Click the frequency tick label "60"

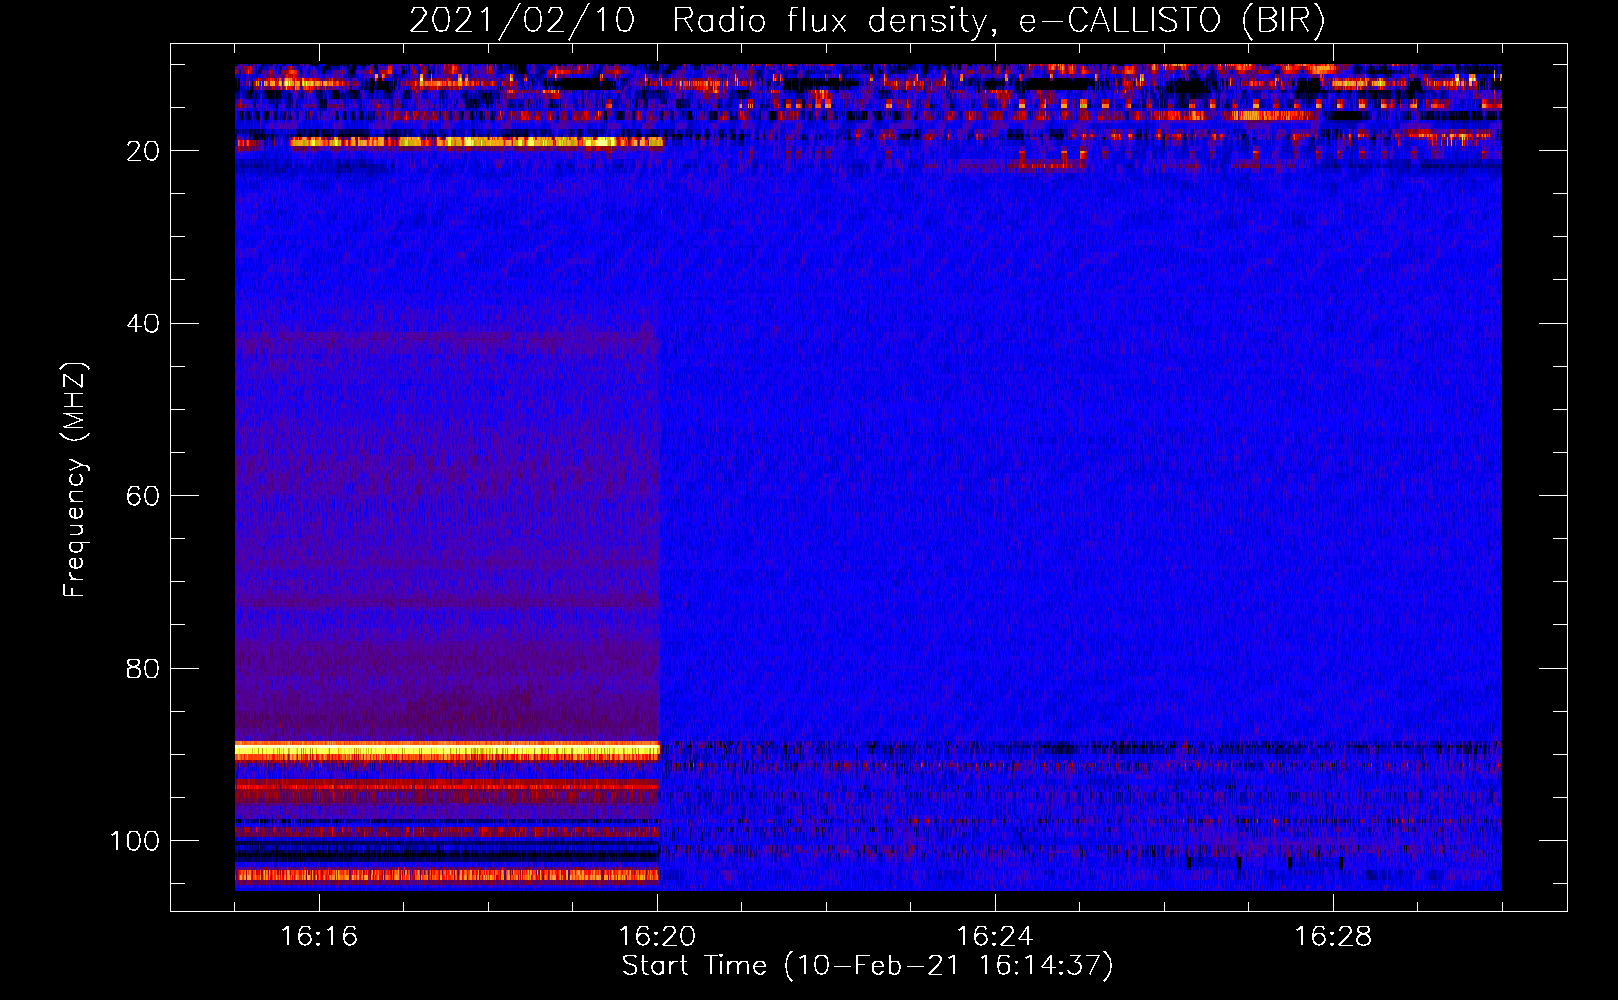point(143,496)
